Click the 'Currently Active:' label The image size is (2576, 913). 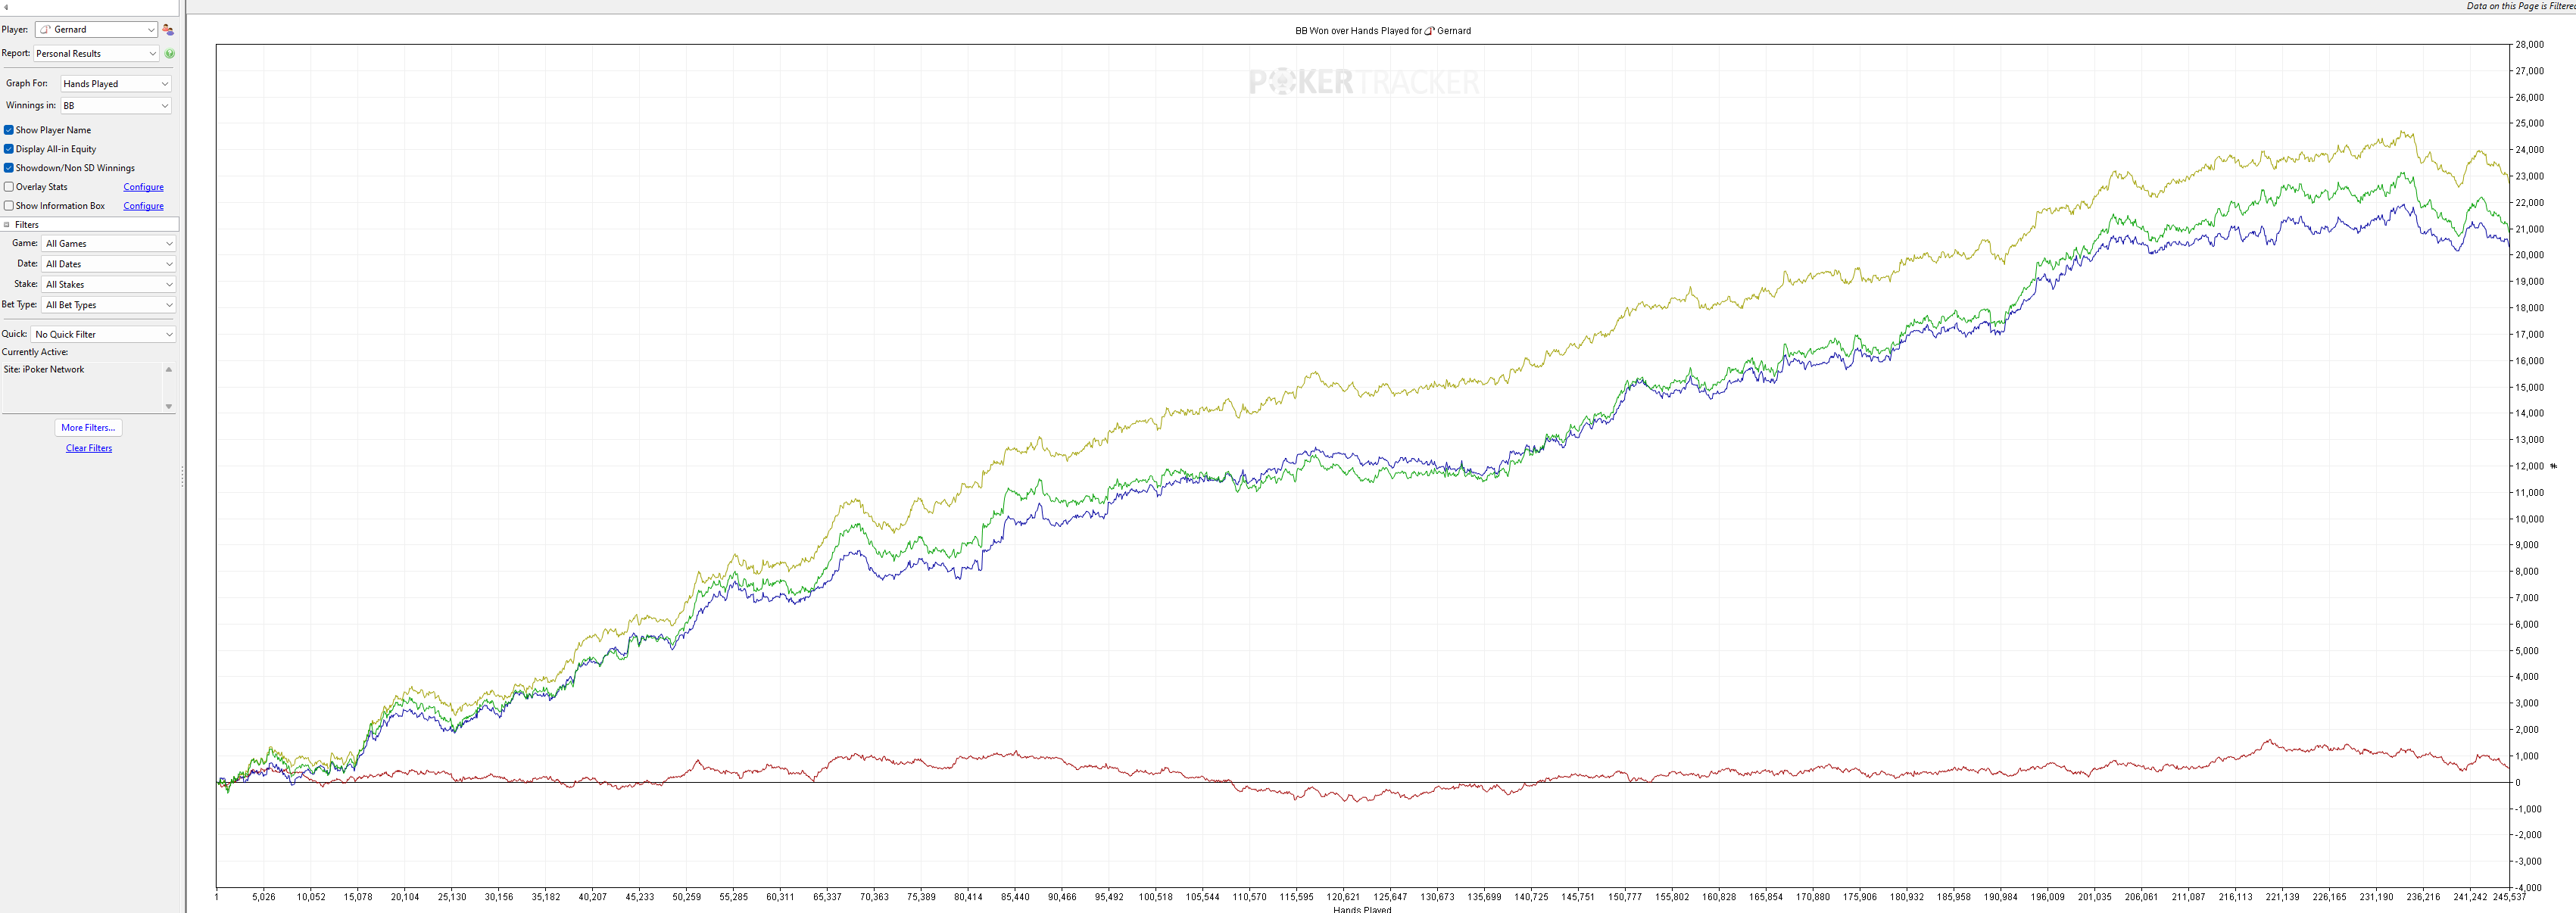tap(35, 352)
